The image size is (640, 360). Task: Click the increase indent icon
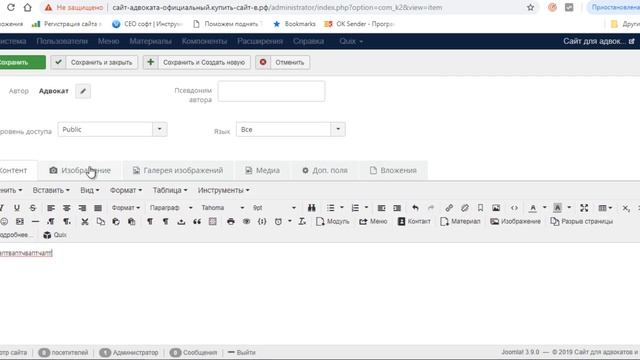point(397,208)
